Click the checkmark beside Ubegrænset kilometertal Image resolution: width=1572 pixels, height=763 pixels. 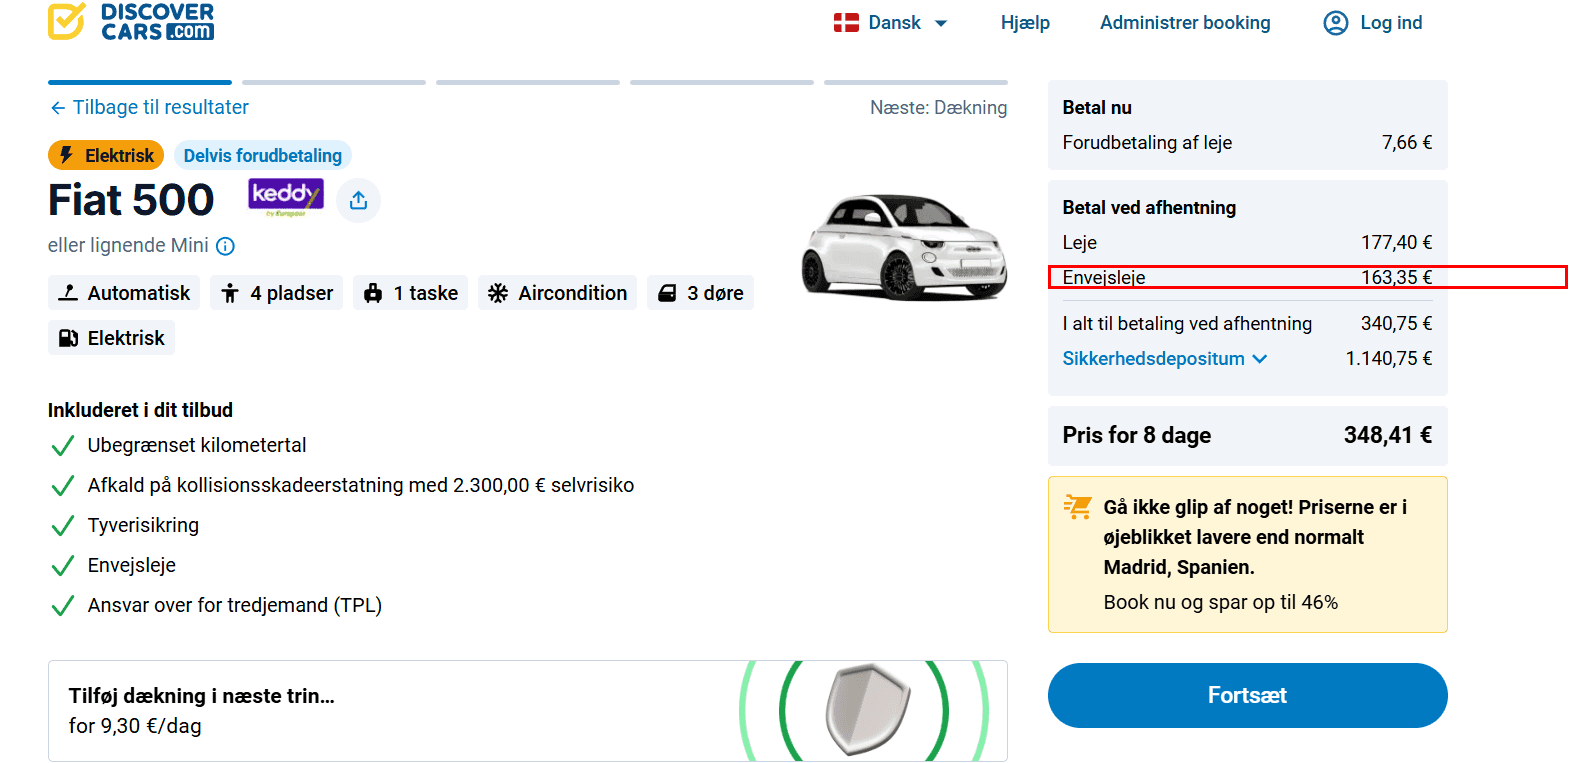(x=62, y=446)
